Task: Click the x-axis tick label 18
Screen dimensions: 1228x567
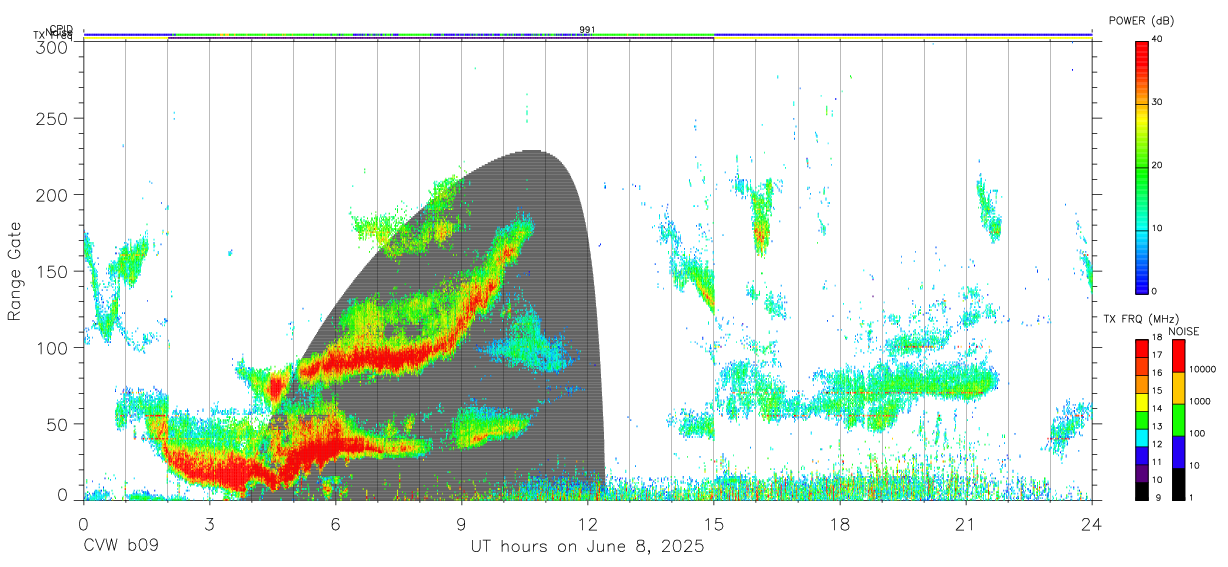Action: point(840,524)
